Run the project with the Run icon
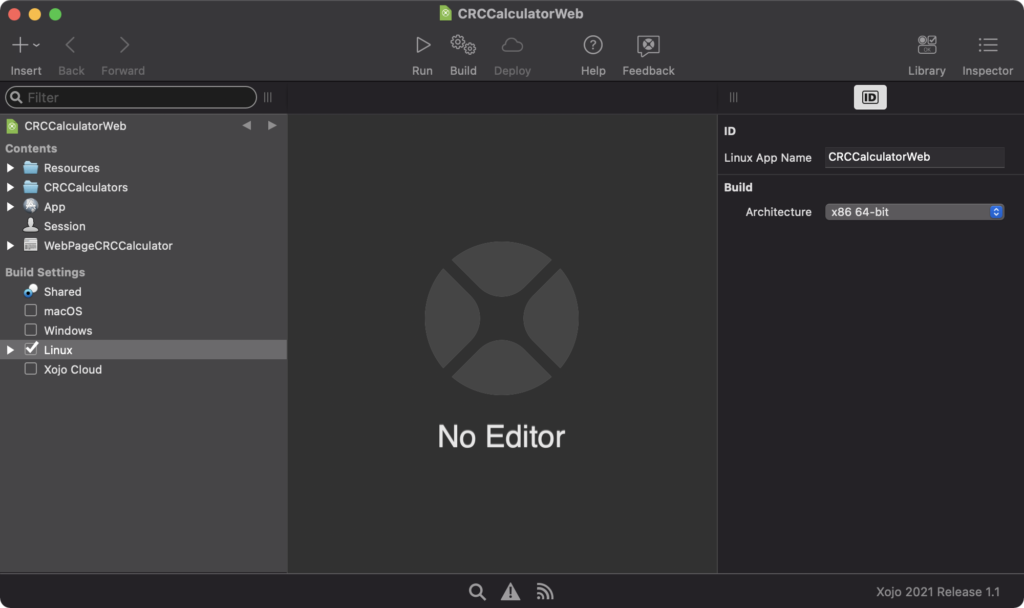 coord(423,45)
